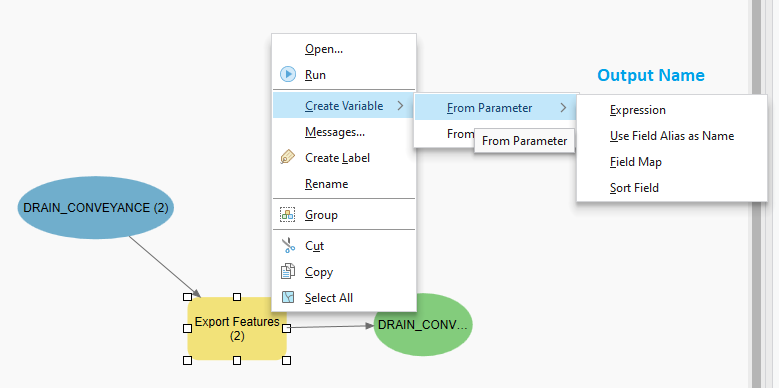
Task: Click the right-middle handle of Export Features
Action: [x=286, y=328]
